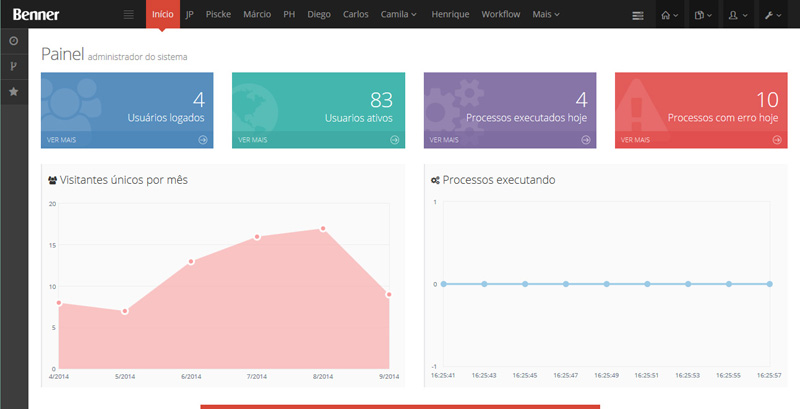Click the branch icon in the left sidebar

13,66
